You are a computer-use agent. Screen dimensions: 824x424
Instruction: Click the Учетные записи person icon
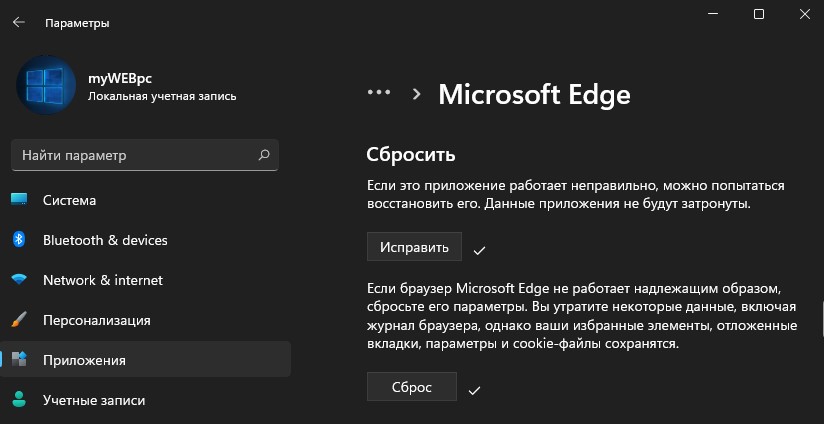(x=19, y=400)
